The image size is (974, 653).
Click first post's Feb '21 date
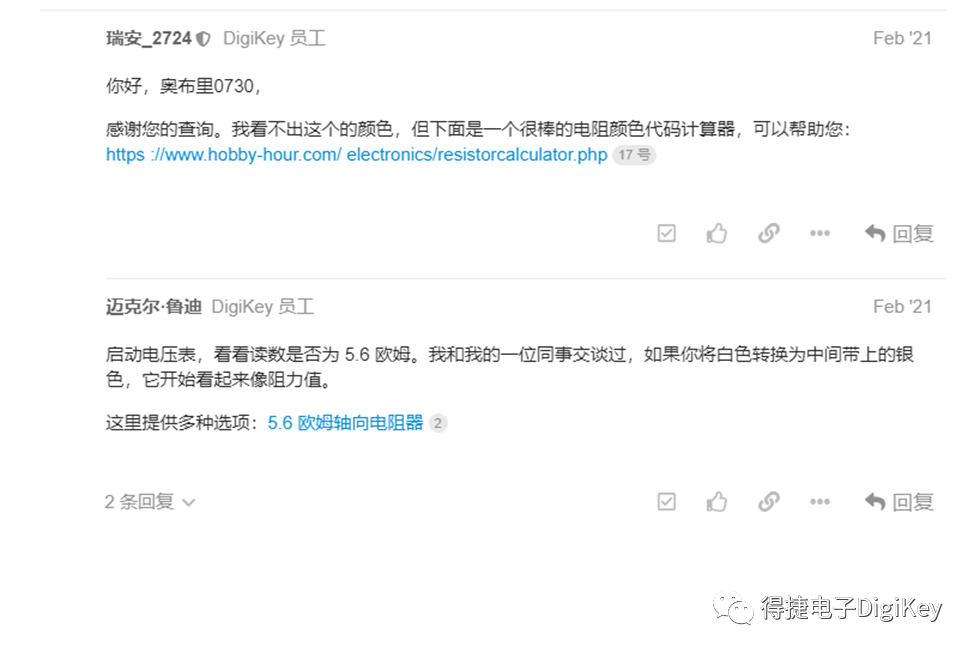[903, 39]
